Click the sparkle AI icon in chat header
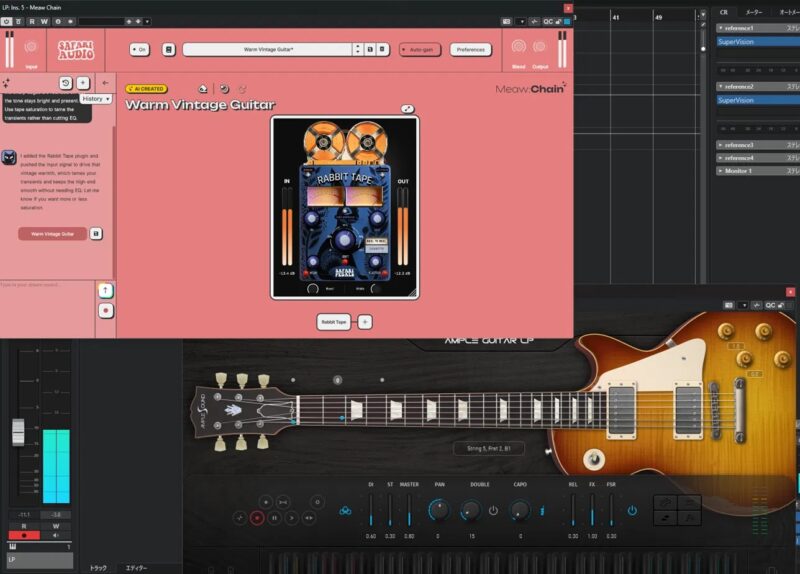 click(x=6, y=83)
